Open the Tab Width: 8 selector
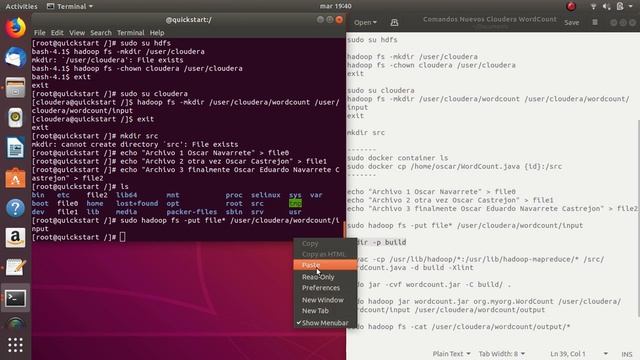 pos(502,354)
